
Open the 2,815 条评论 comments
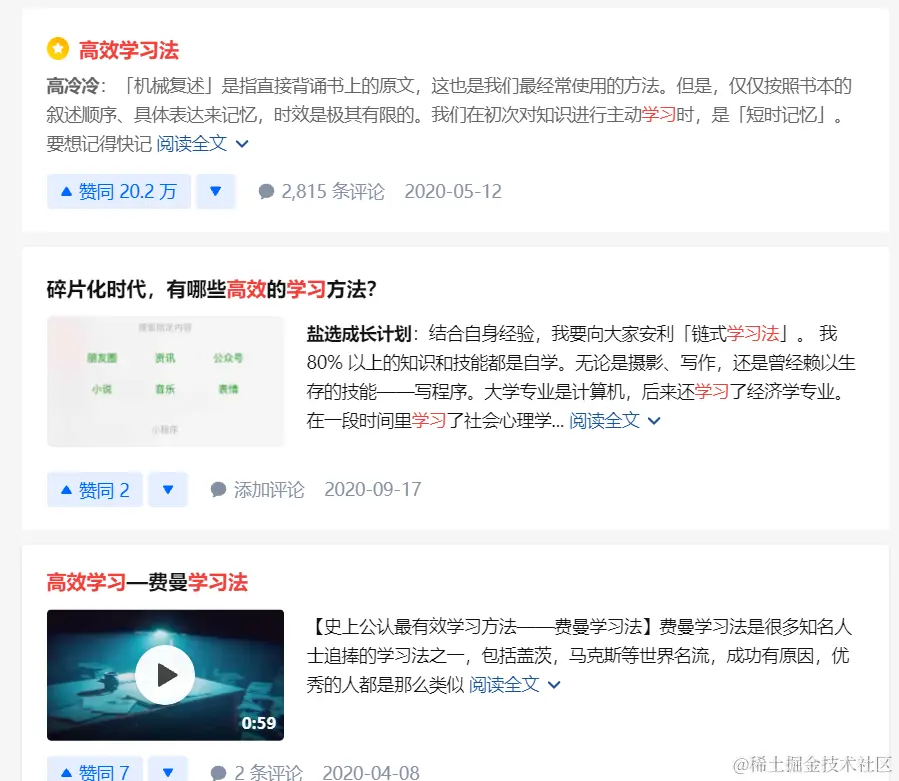322,192
